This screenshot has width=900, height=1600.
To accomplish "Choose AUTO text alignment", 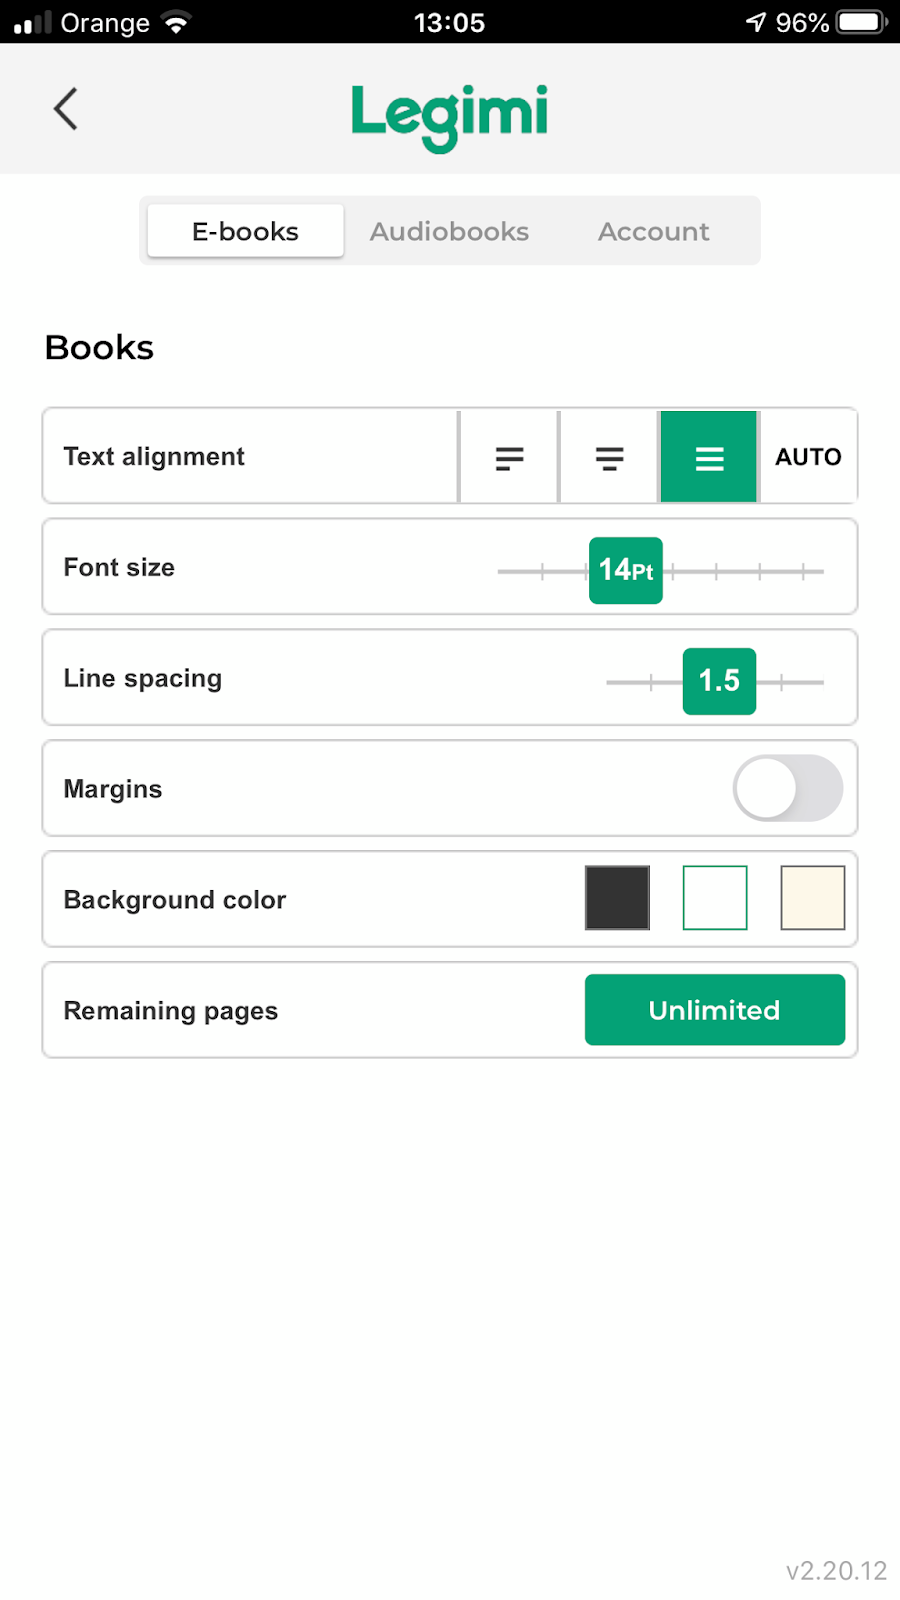I will [x=808, y=457].
